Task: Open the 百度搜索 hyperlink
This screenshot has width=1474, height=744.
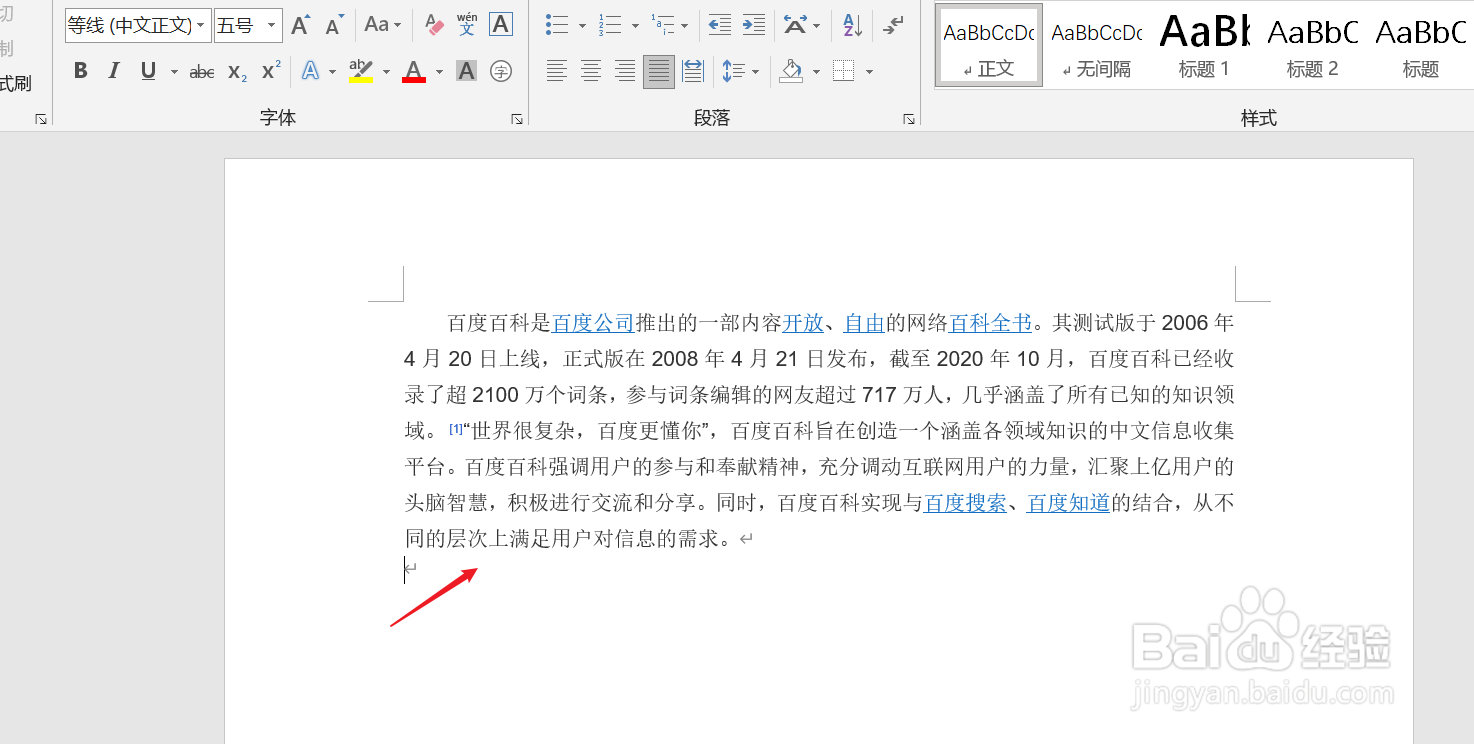Action: pyautogui.click(x=965, y=503)
